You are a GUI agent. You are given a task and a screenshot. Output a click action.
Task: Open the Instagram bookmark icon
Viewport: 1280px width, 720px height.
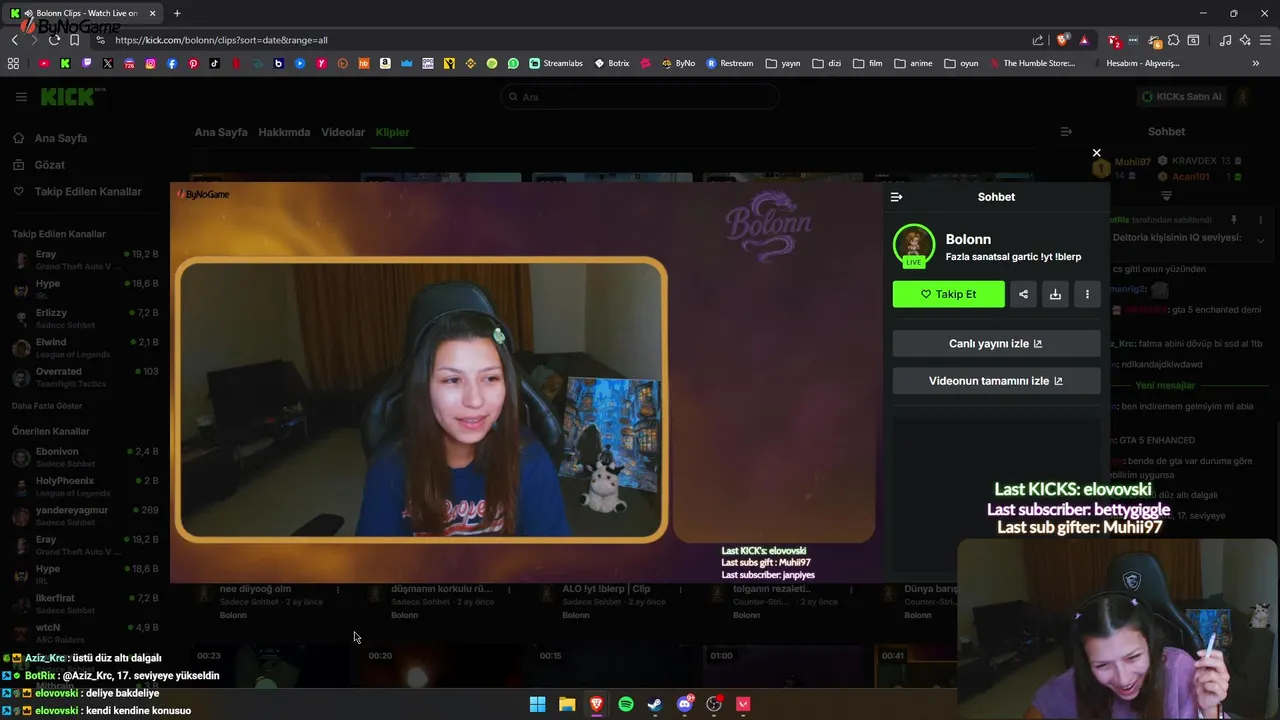pyautogui.click(x=151, y=63)
